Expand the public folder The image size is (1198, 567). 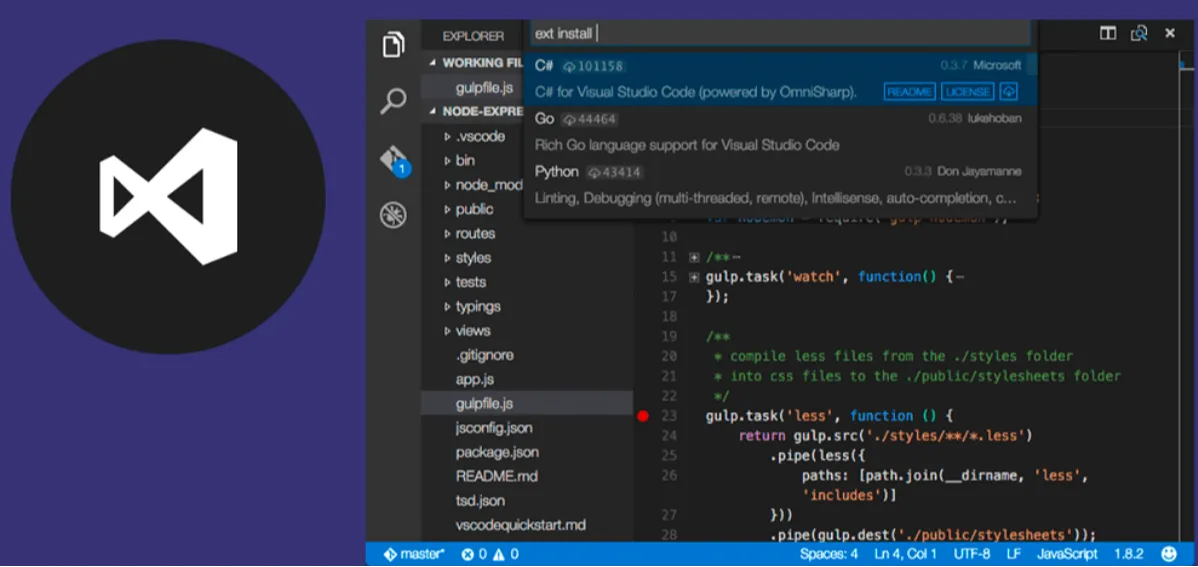tap(448, 209)
